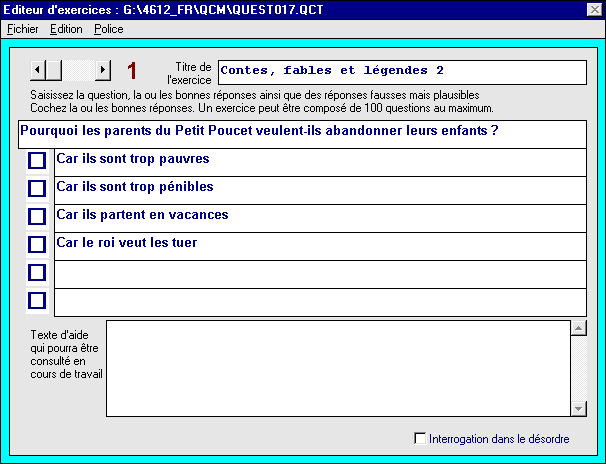The height and width of the screenshot is (464, 606).
Task: Click the help text scrollbar up arrow
Action: click(x=578, y=327)
